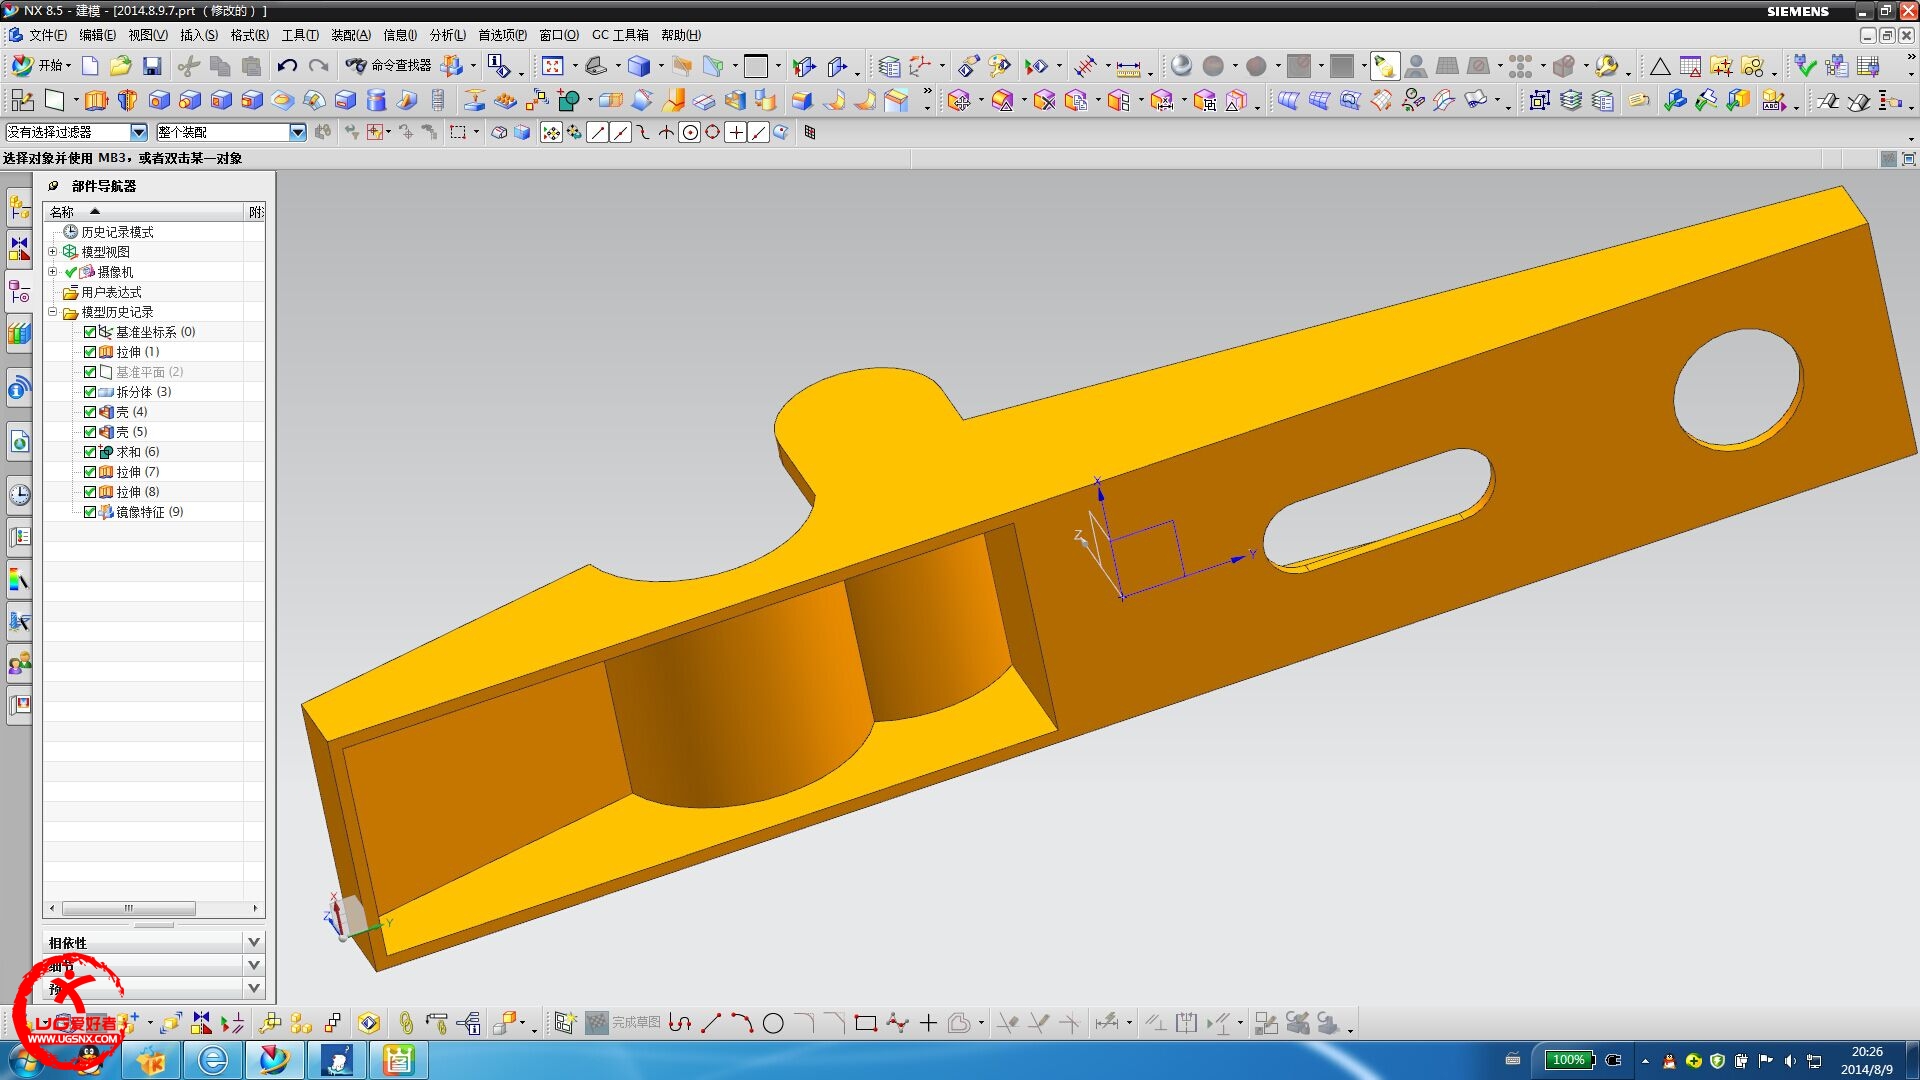Select the Revolve tool icon
Image resolution: width=1920 pixels, height=1080 pixels.
[x=127, y=100]
